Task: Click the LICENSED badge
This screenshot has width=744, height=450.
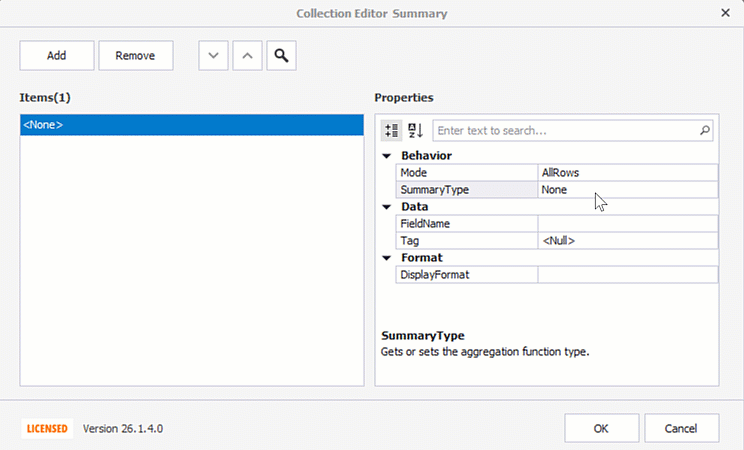Action: [47, 429]
